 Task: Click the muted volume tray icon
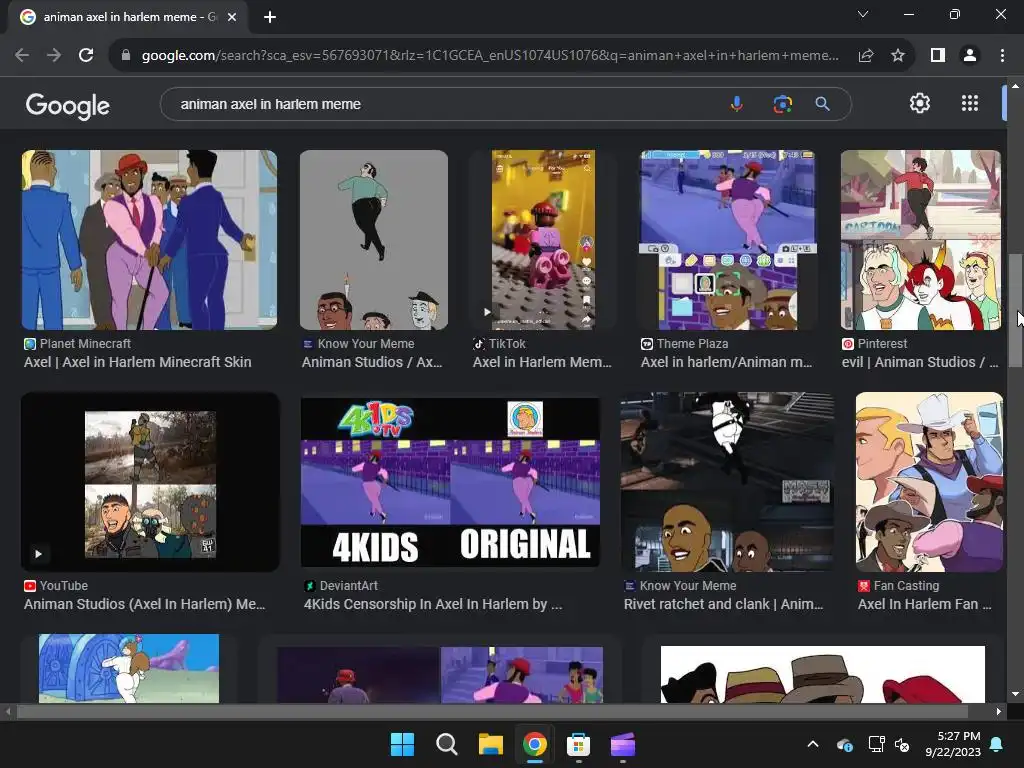coord(902,744)
